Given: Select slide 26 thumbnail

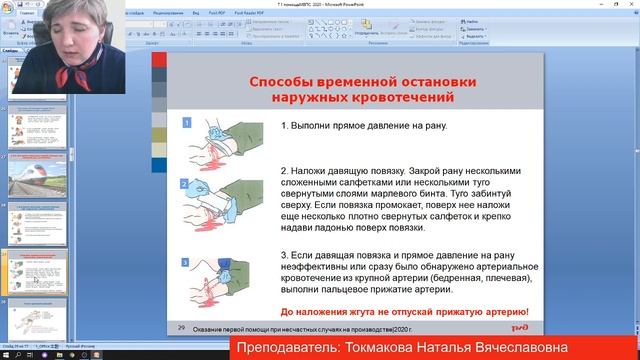Looking at the screenshot, I should (x=37, y=127).
